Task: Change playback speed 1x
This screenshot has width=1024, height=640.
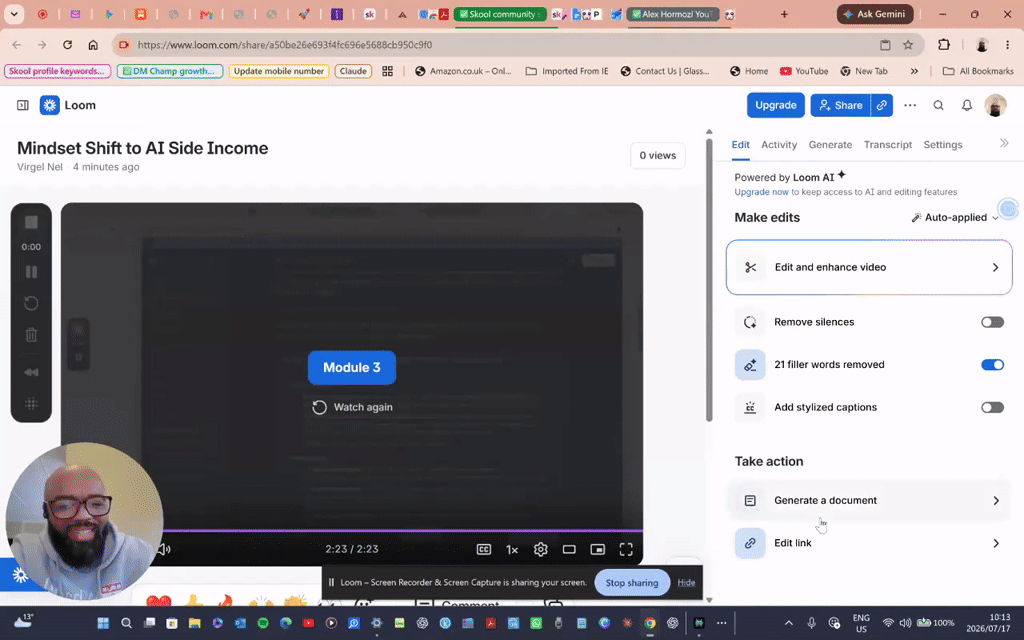Action: (512, 549)
